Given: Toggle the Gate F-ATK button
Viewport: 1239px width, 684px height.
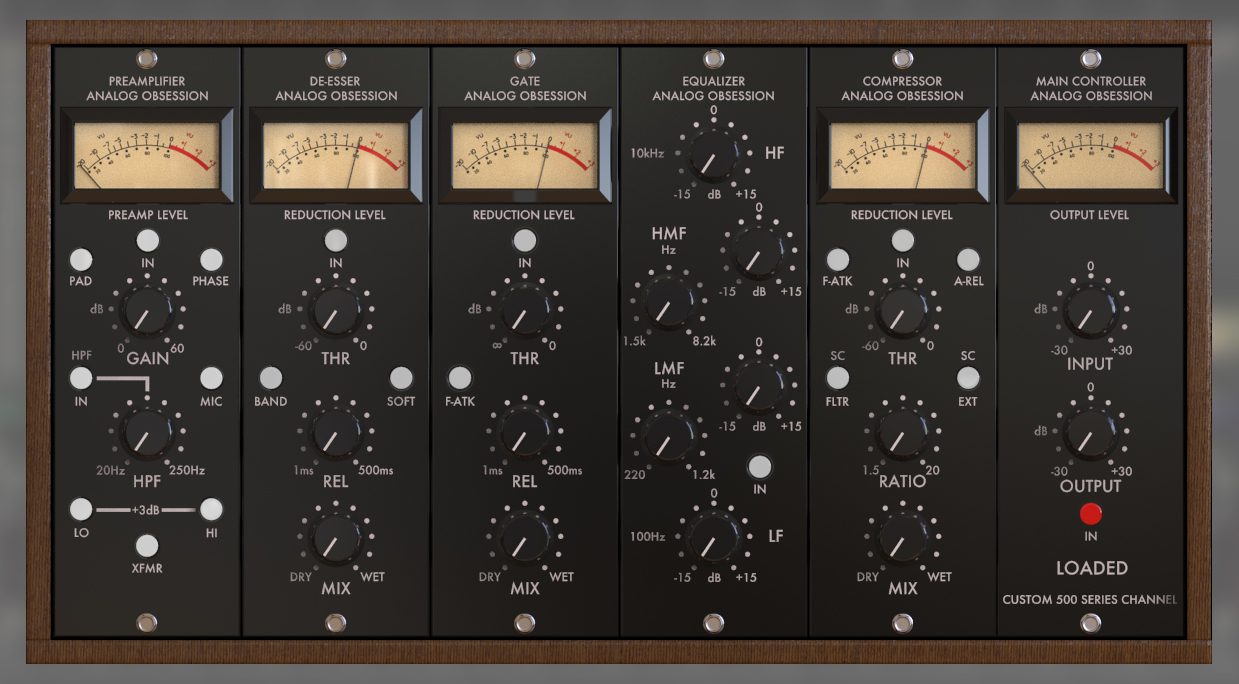Looking at the screenshot, I should pos(459,378).
